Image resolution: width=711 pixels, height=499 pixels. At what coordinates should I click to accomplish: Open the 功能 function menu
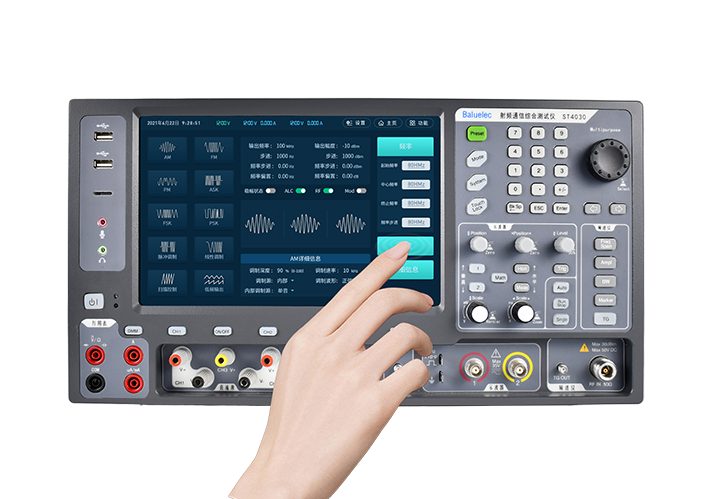click(420, 122)
